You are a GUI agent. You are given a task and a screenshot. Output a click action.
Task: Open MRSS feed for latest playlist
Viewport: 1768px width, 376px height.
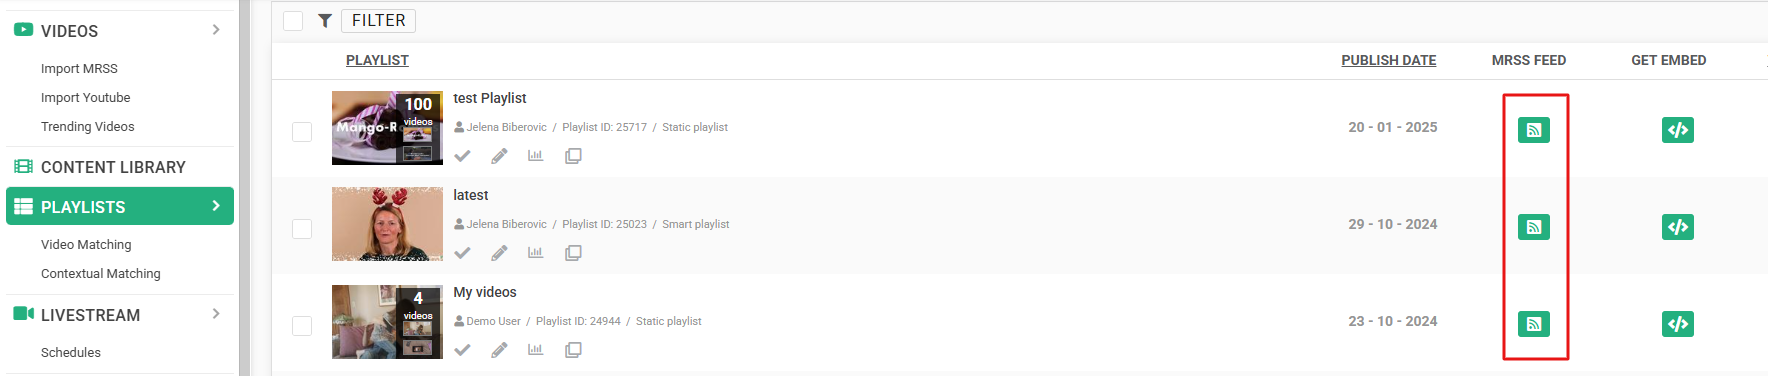click(x=1533, y=227)
